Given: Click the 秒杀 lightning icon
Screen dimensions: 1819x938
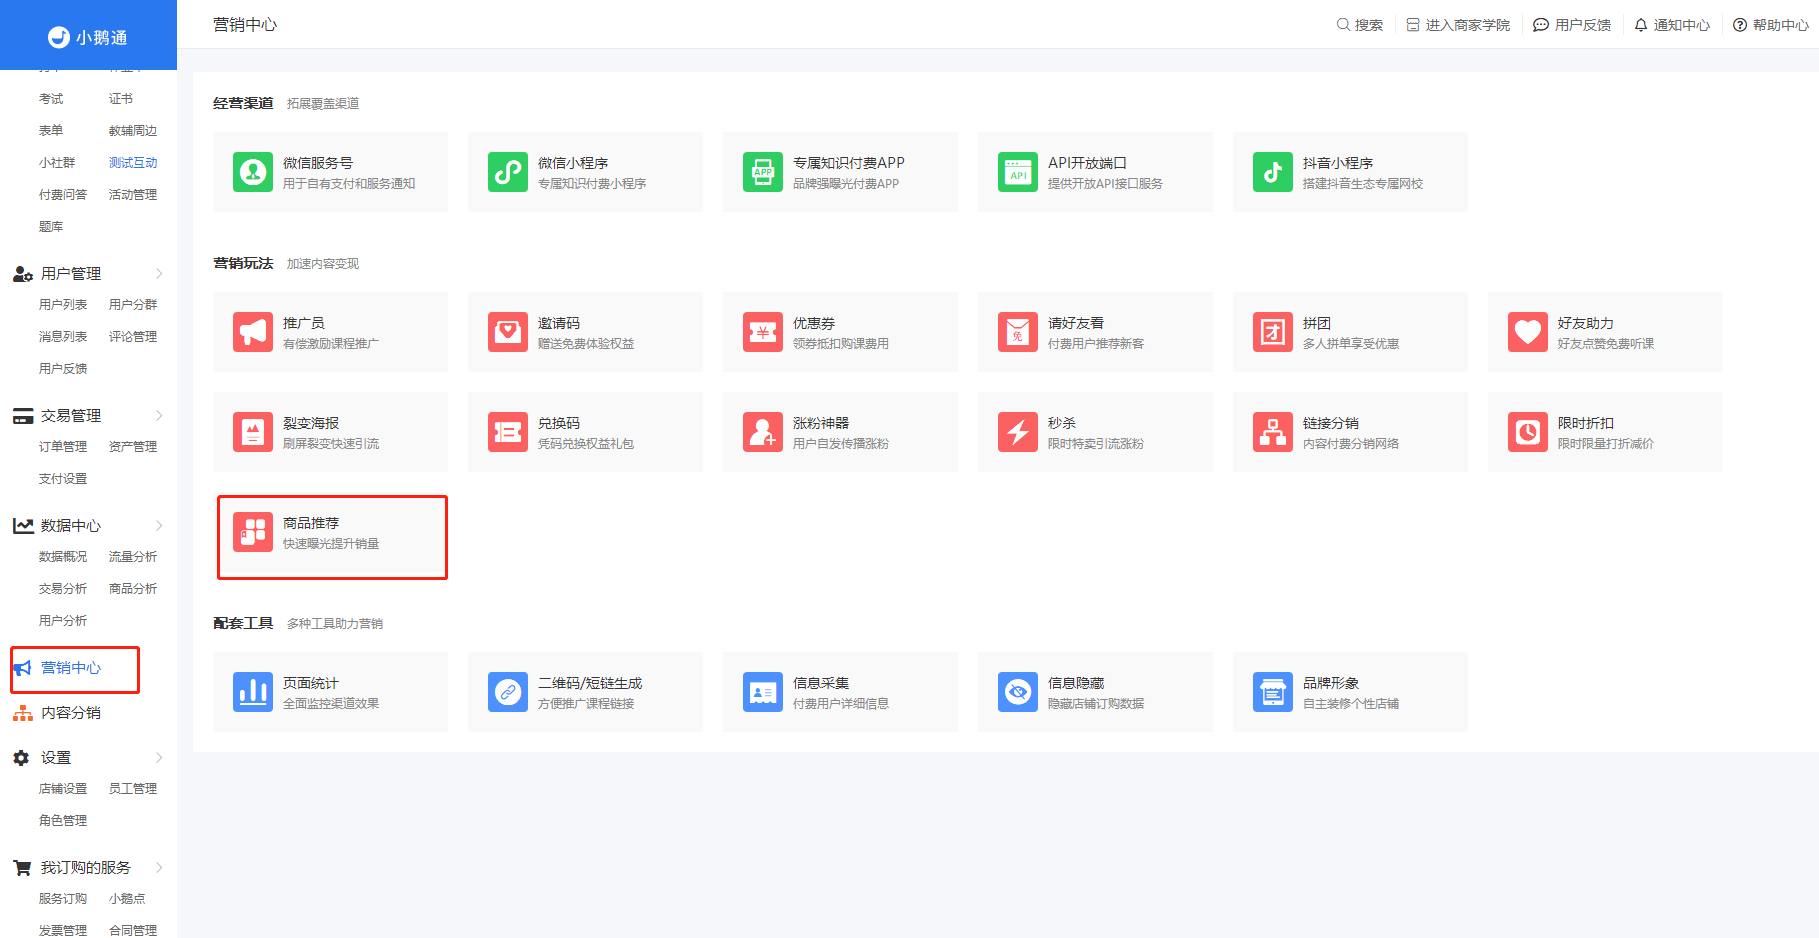Looking at the screenshot, I should [1018, 432].
